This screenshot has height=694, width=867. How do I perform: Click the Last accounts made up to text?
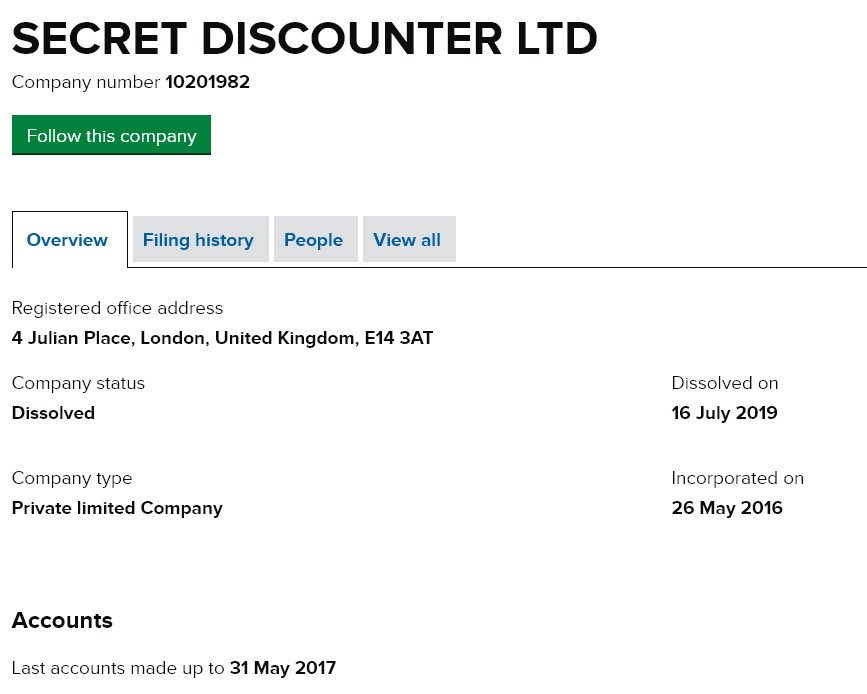(118, 668)
